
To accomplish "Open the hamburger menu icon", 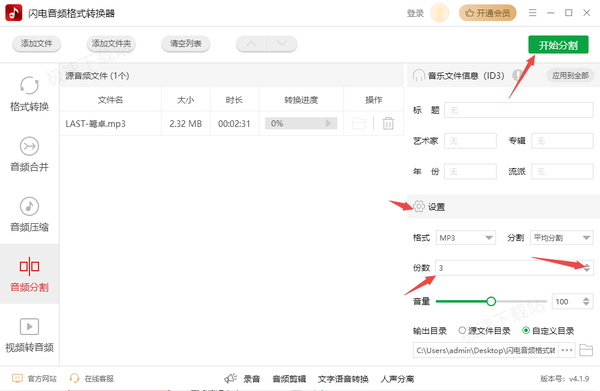I will click(x=532, y=13).
